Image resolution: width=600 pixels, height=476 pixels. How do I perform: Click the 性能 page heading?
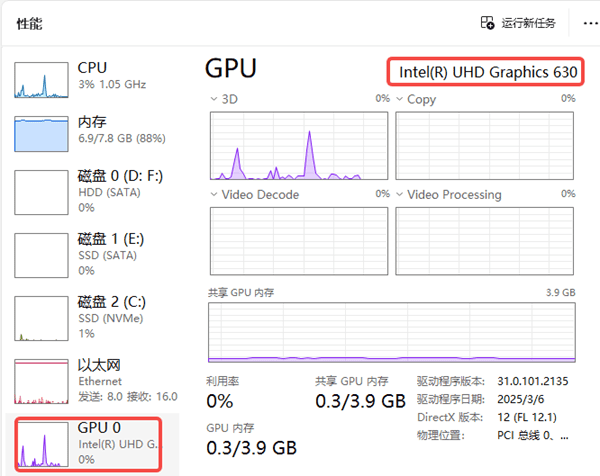point(30,23)
